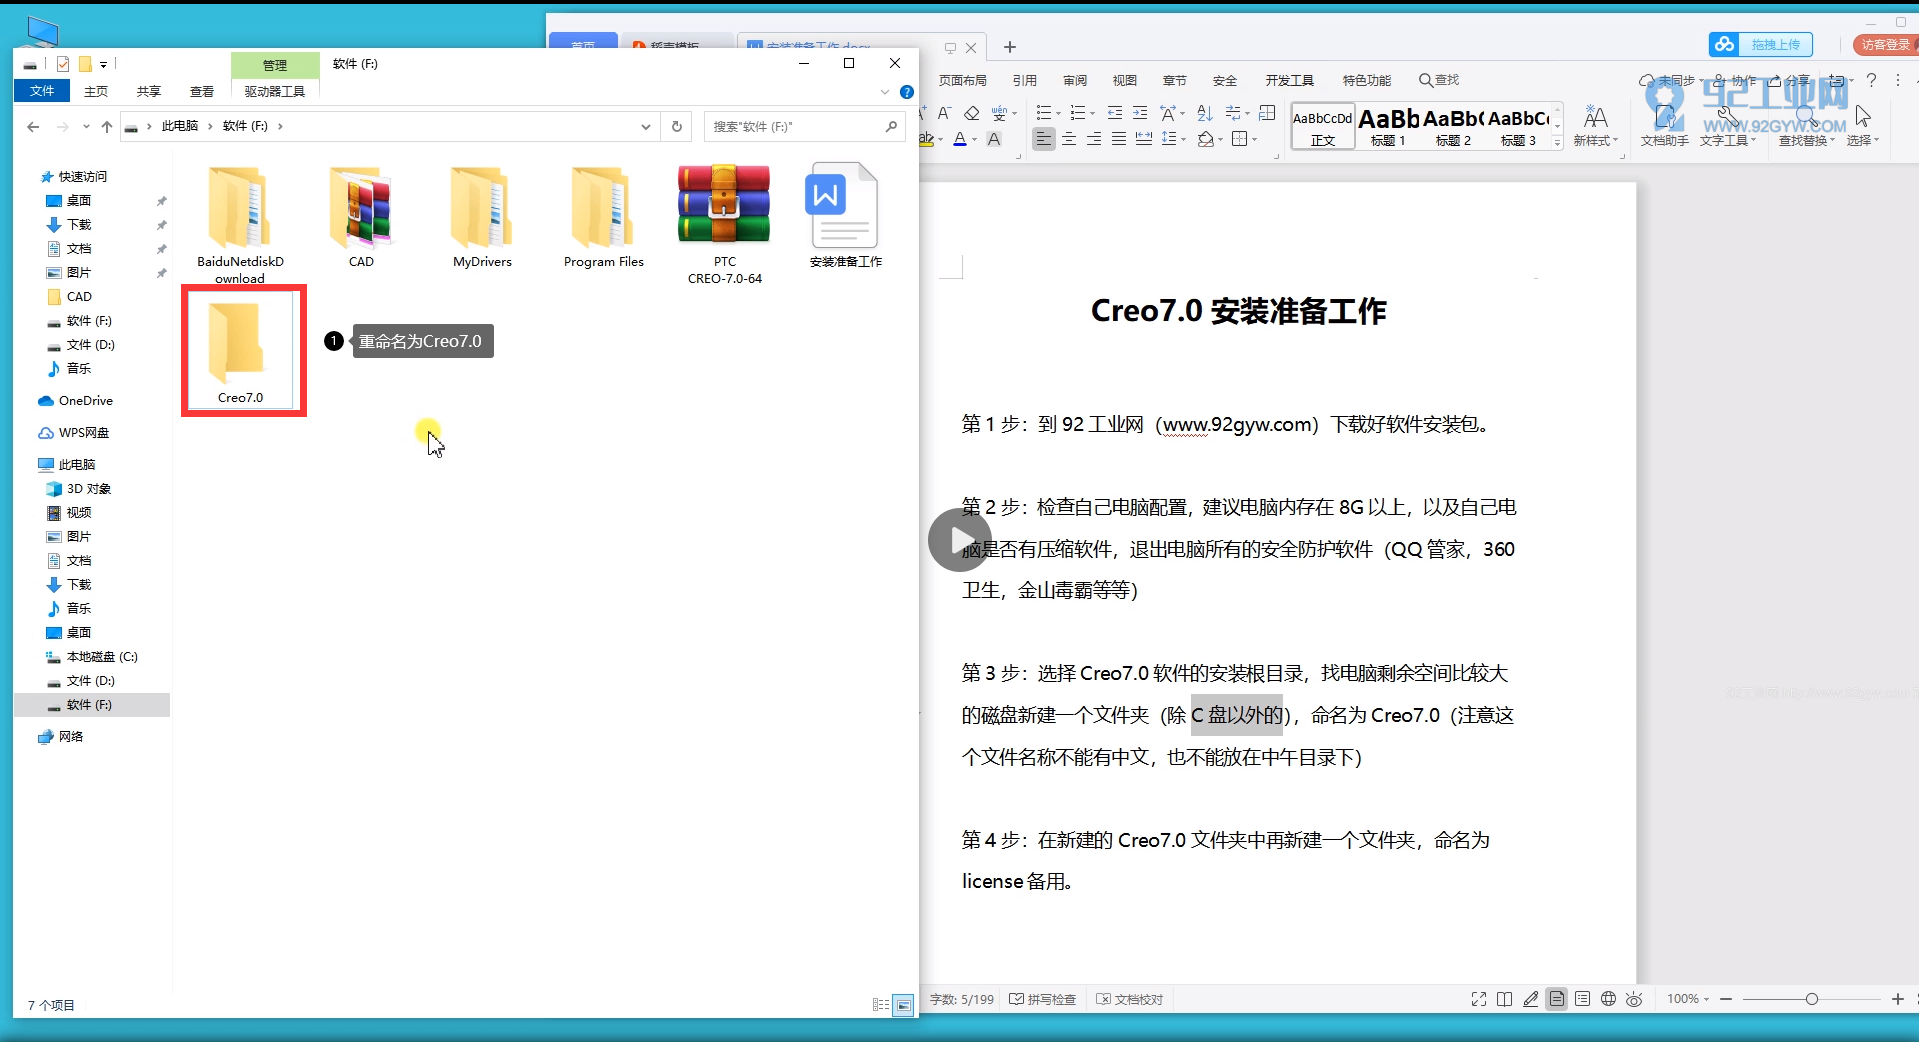The width and height of the screenshot is (1919, 1042).
Task: Click 访客登录 button
Action: tap(1885, 45)
